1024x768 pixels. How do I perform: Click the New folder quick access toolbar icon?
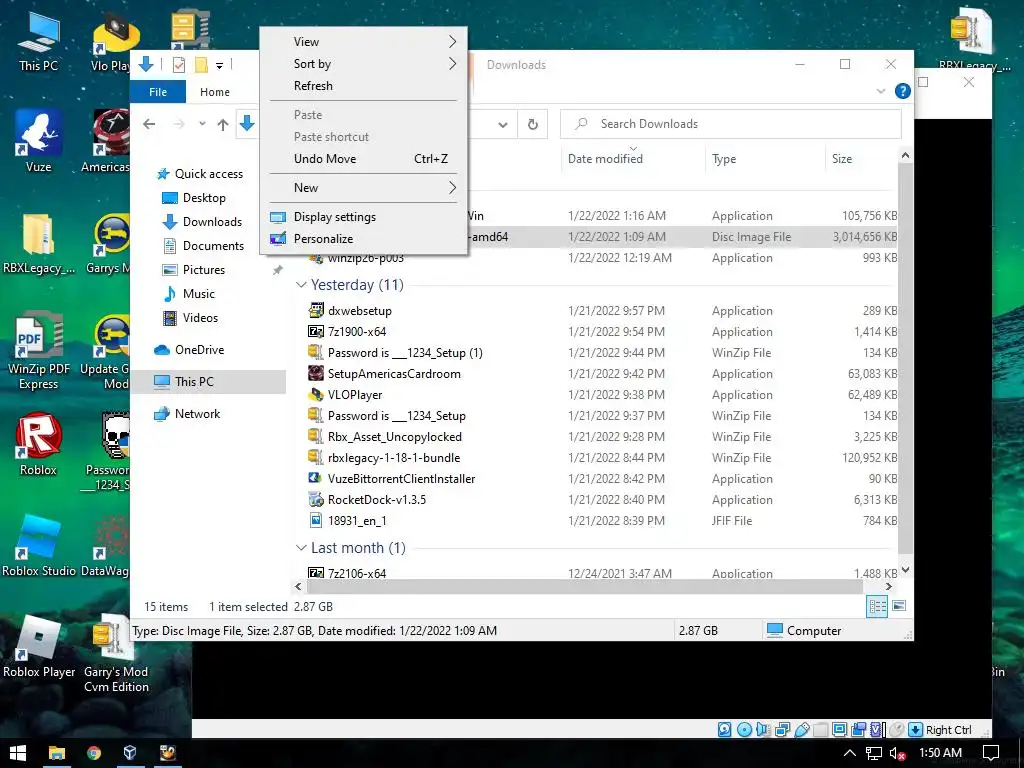[x=200, y=65]
